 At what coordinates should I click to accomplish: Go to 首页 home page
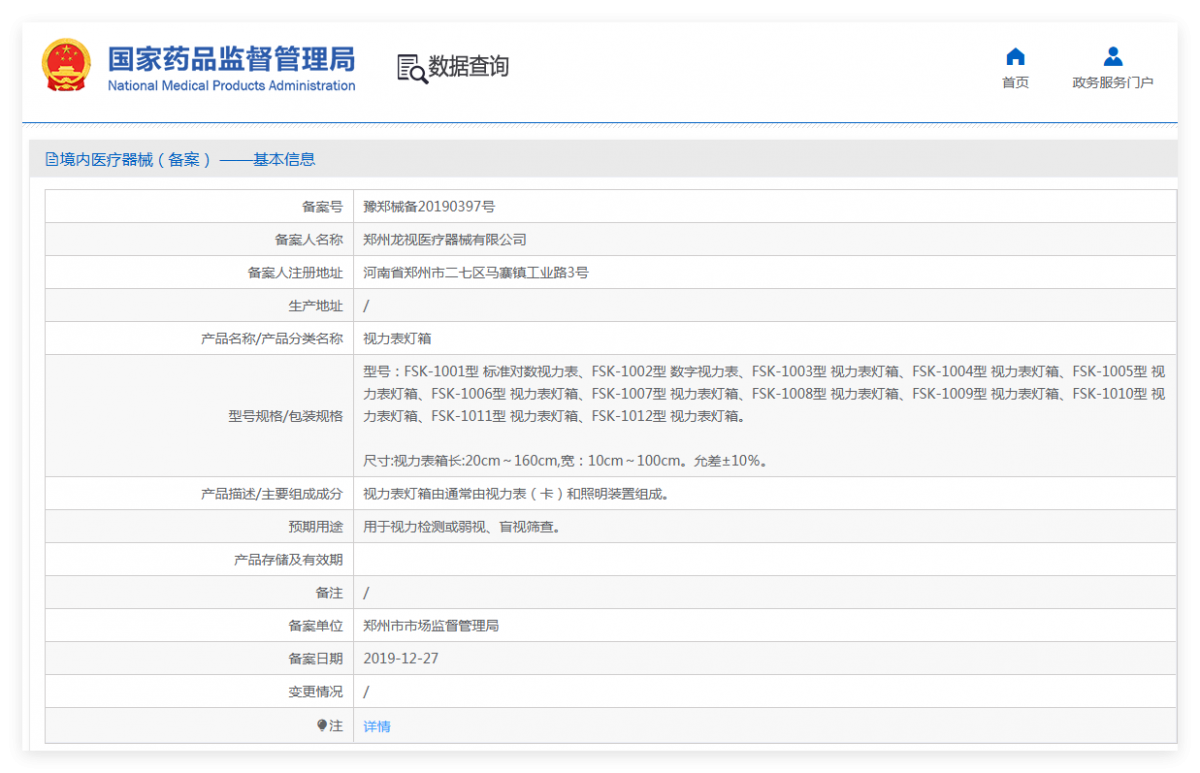(x=1015, y=83)
